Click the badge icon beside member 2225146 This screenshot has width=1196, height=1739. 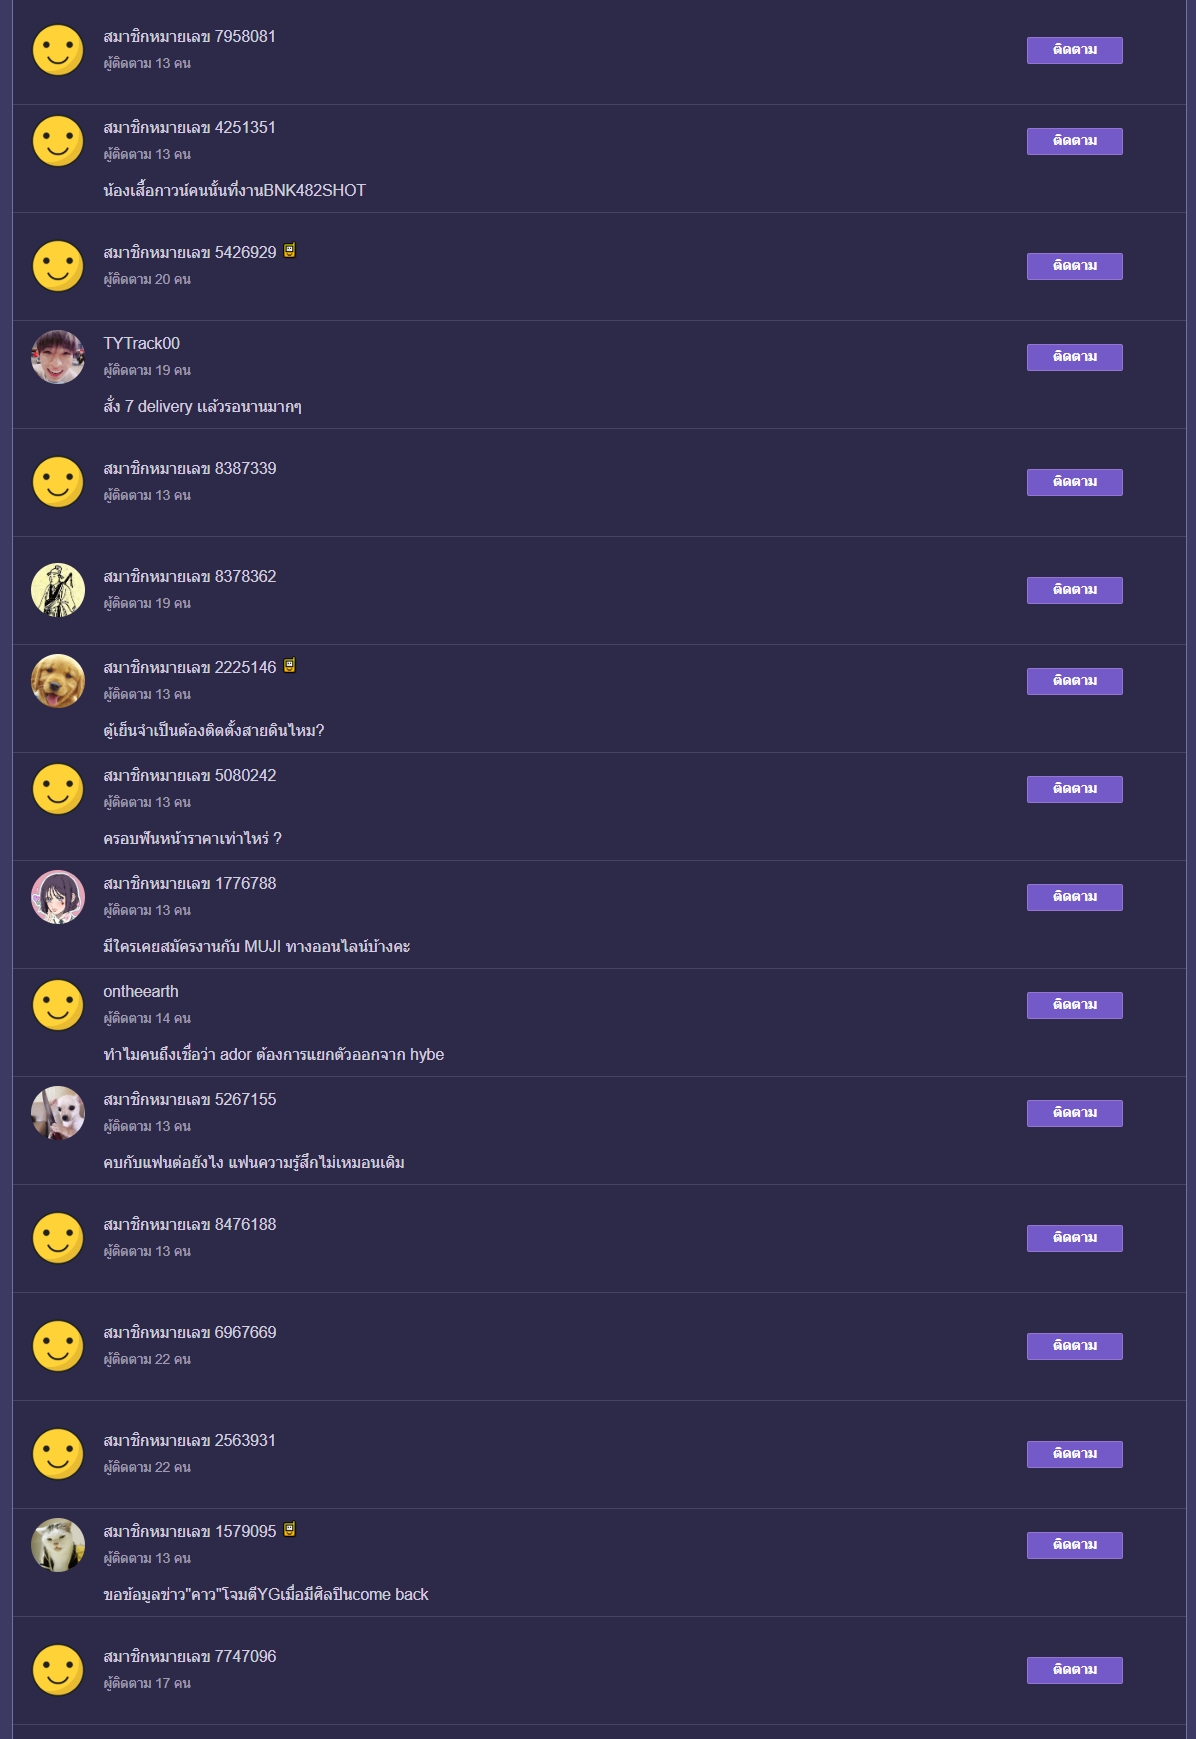(x=289, y=666)
